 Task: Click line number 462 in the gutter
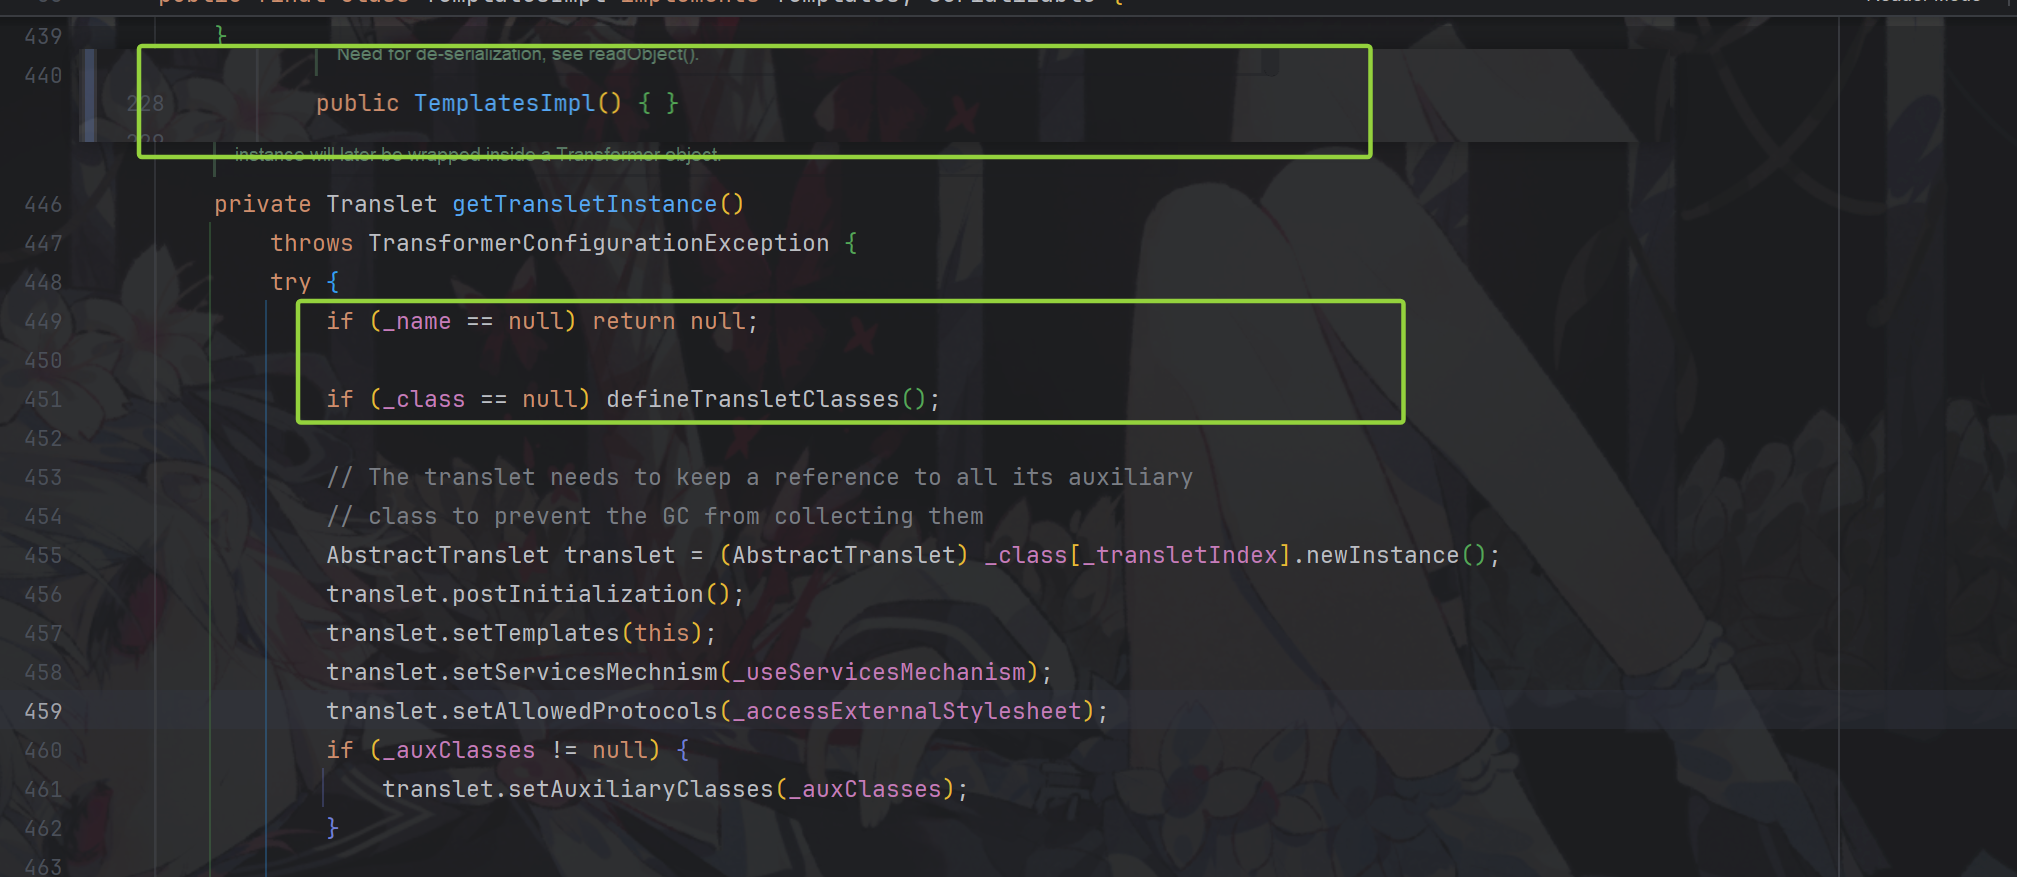click(43, 828)
